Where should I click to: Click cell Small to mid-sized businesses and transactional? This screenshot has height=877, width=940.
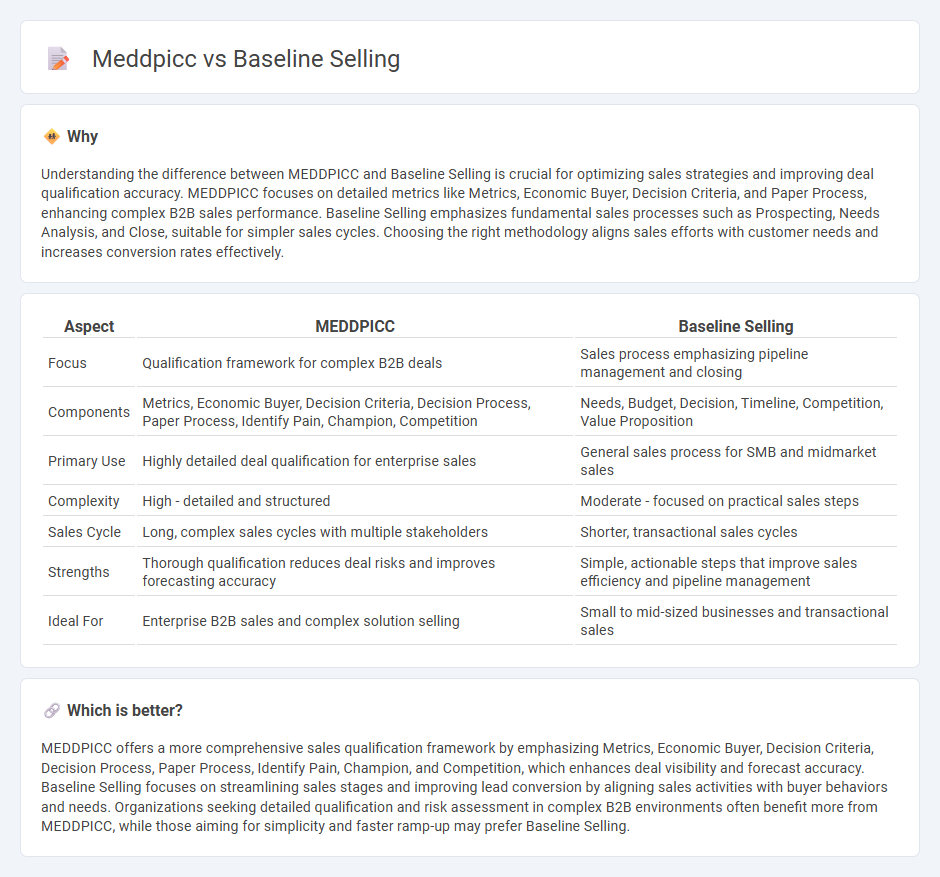[736, 621]
